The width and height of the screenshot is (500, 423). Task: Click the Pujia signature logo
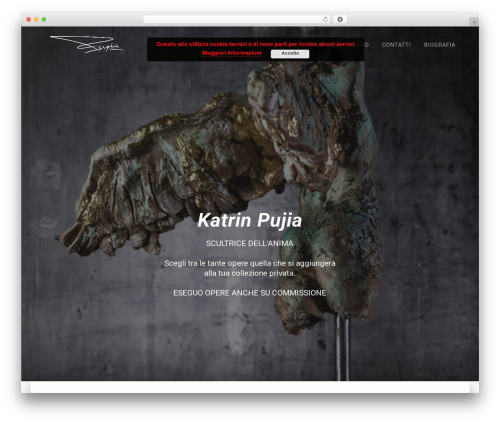click(x=87, y=44)
